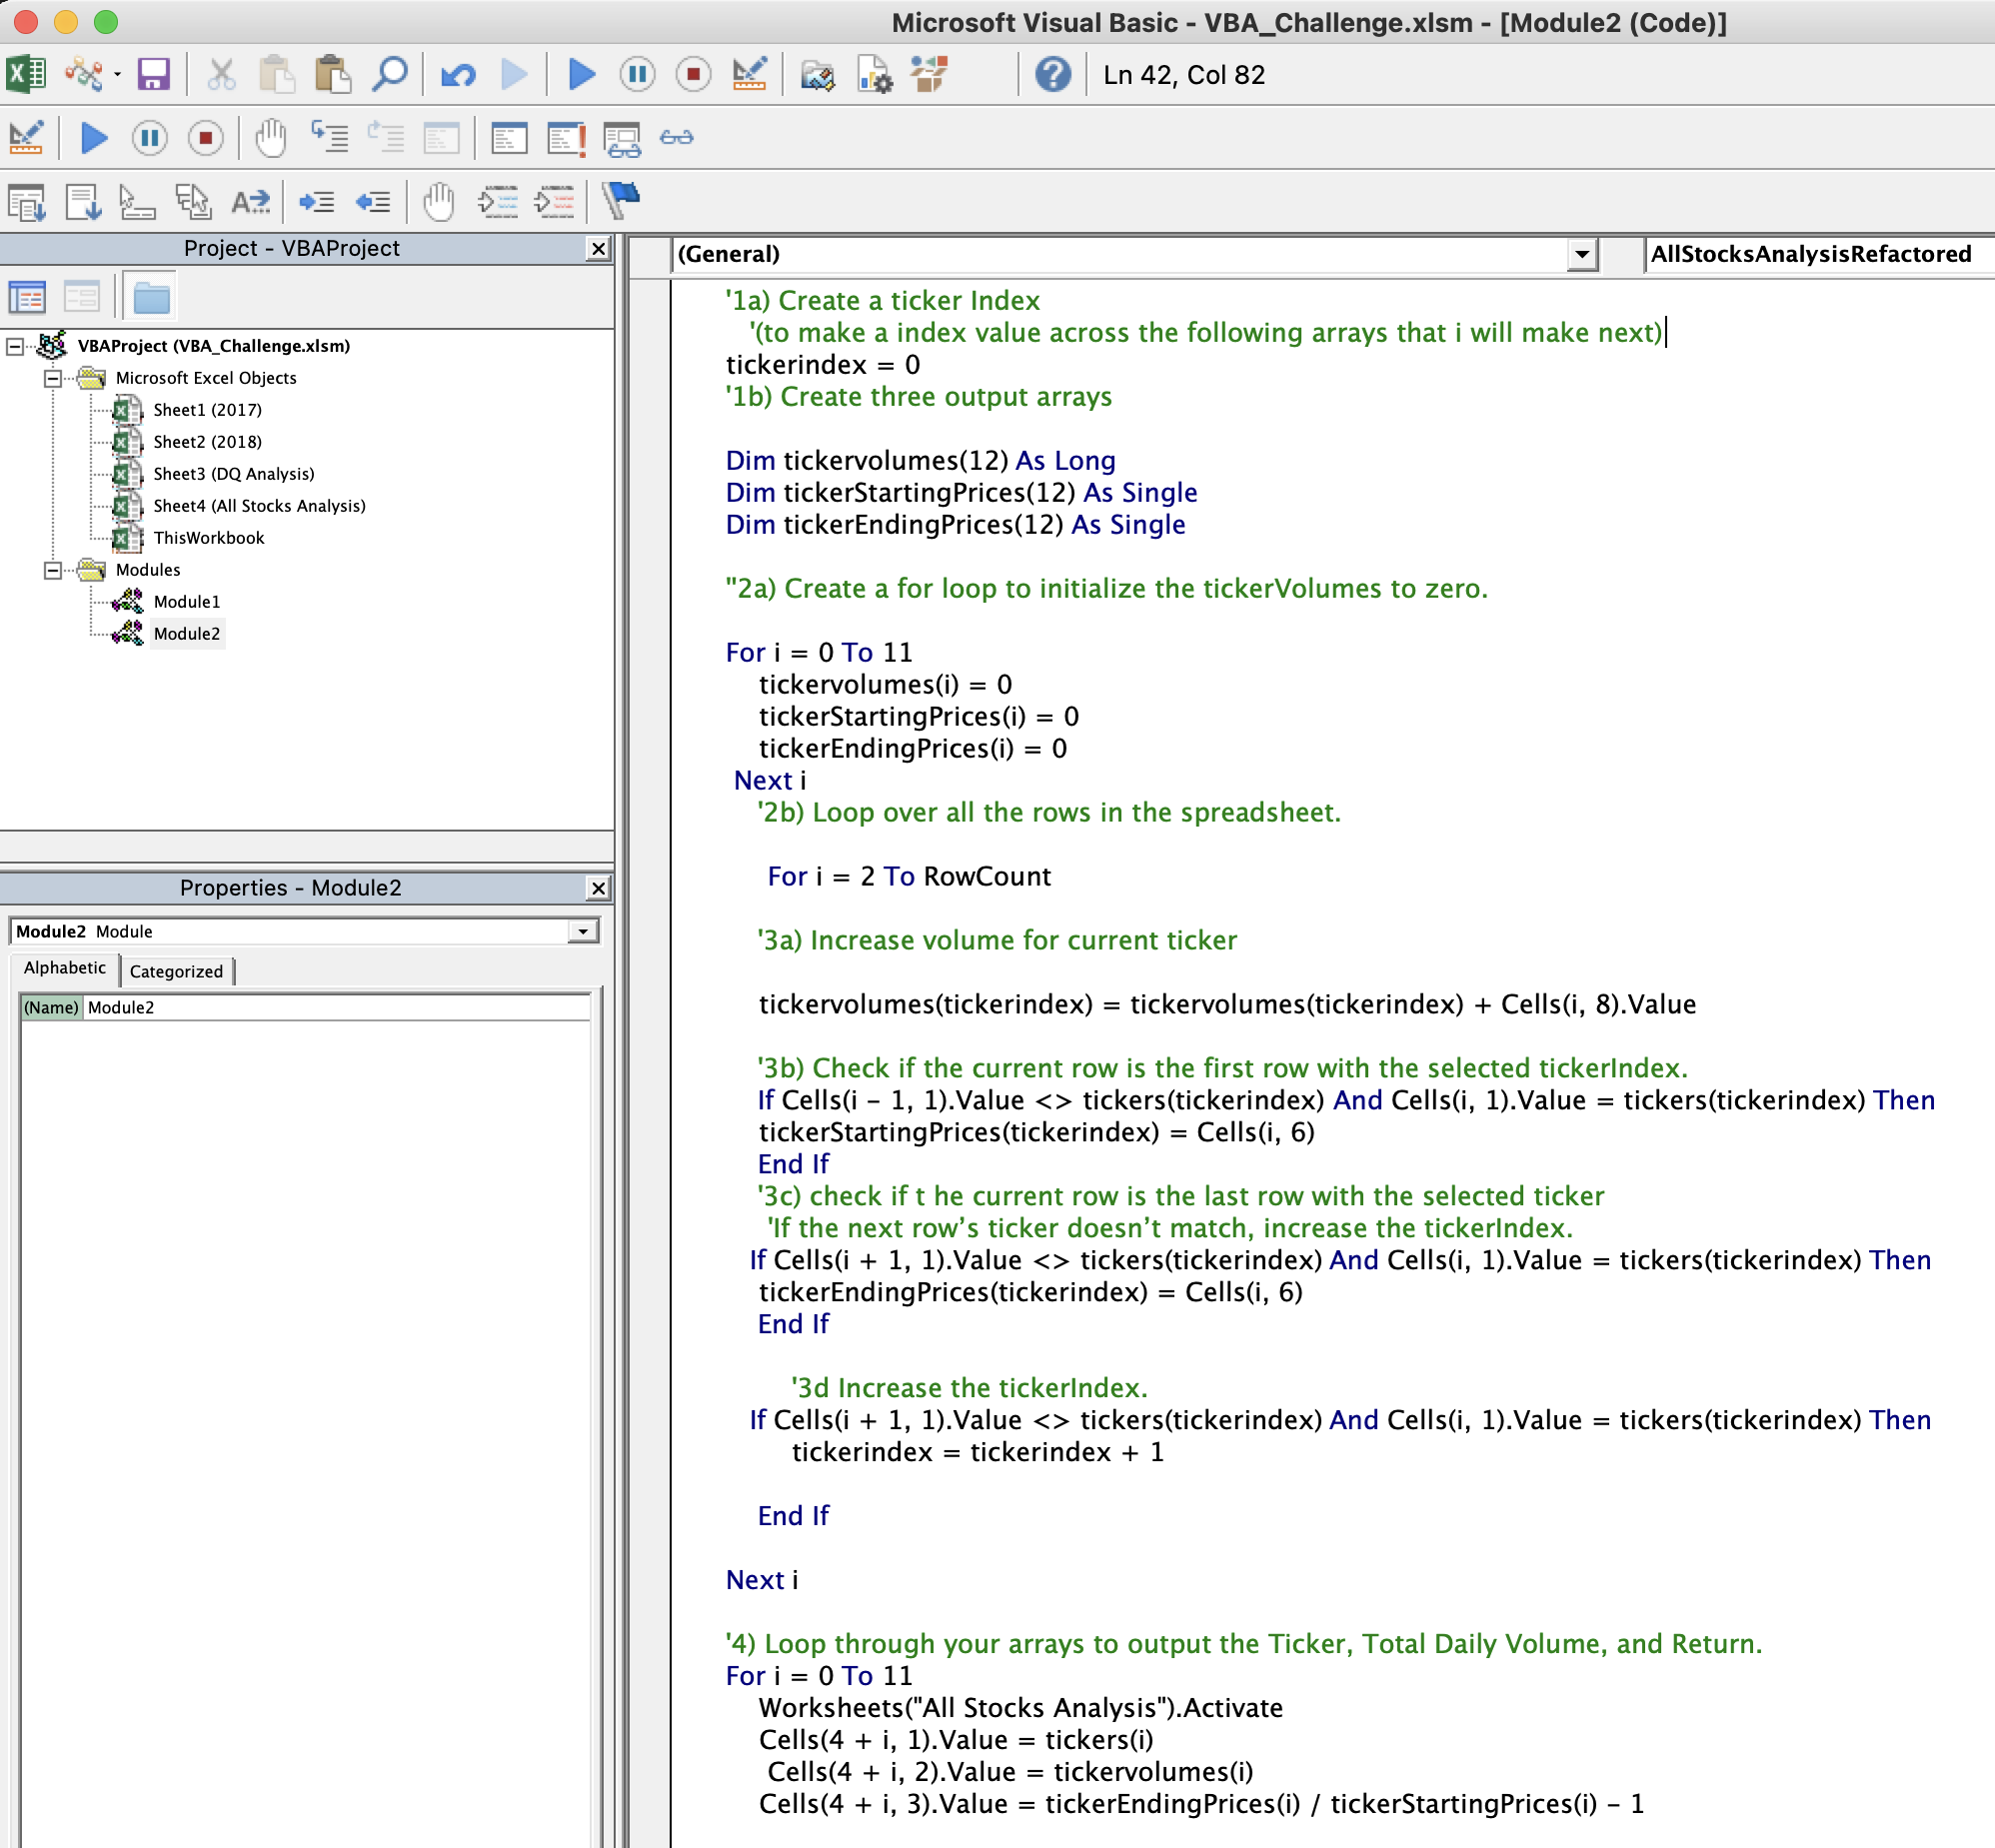Collapse the Microsoft Excel Objects folder
Image resolution: width=1995 pixels, height=1848 pixels.
coord(53,378)
